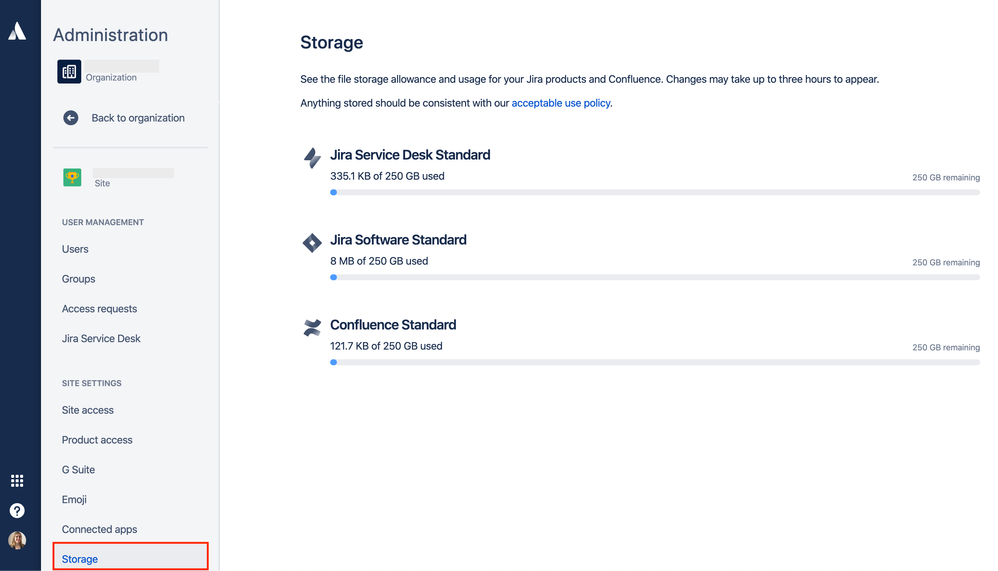Open Connected apps settings
Screen dimensions: 998x571
click(99, 530)
